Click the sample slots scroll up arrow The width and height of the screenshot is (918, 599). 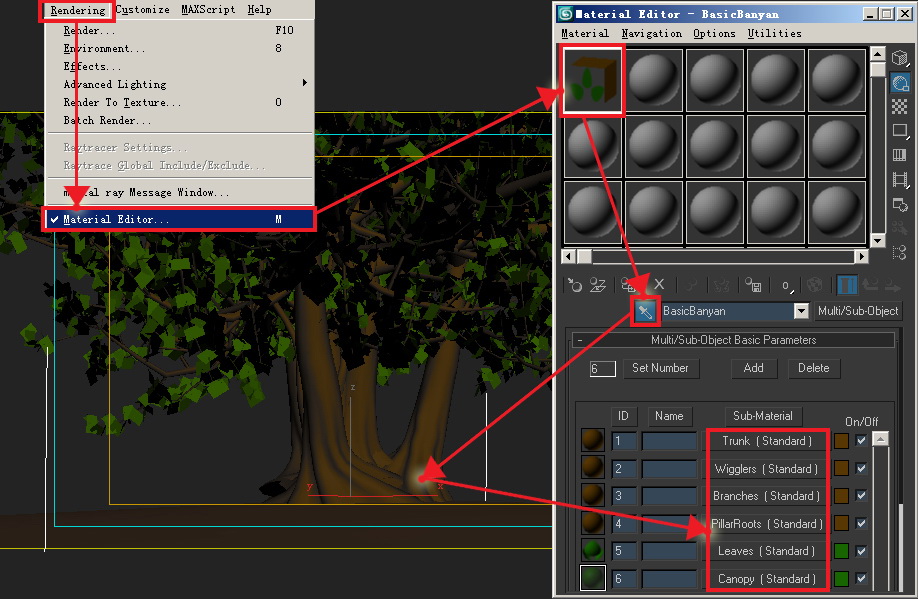[x=877, y=54]
